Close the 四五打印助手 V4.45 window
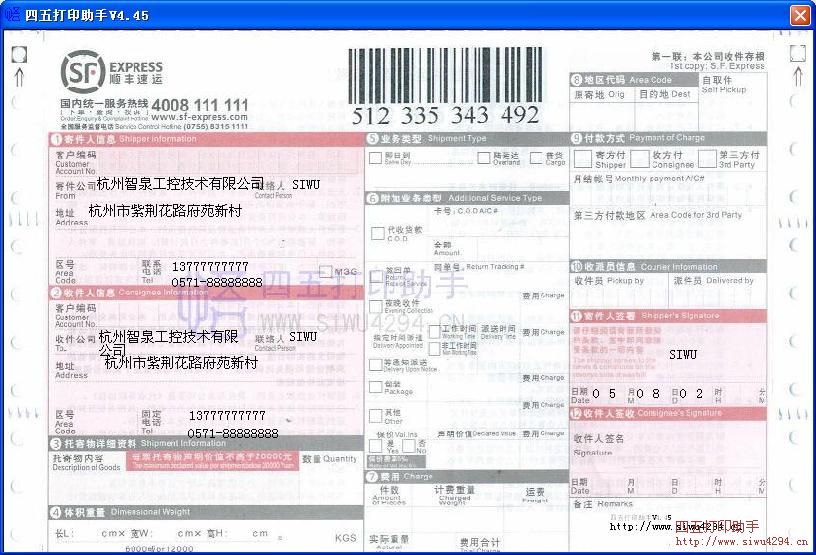Screen dimensions: 816x555 [800, 15]
